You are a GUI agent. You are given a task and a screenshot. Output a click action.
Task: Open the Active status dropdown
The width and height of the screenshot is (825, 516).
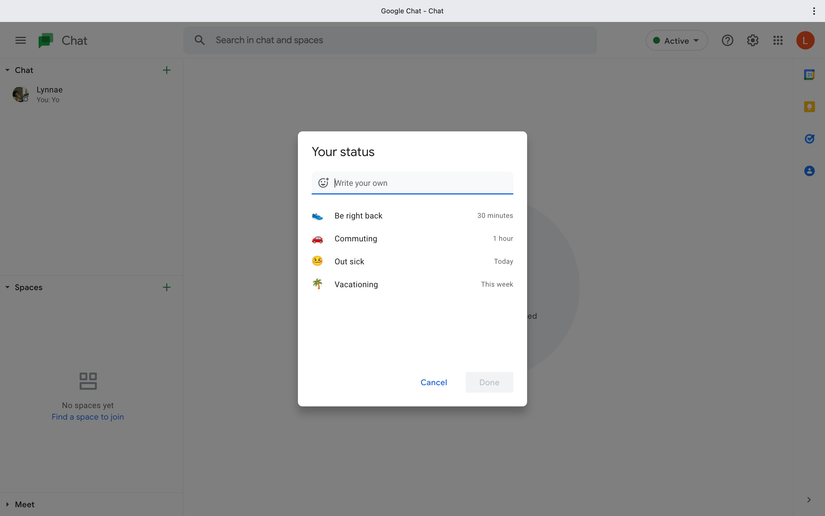tap(676, 41)
